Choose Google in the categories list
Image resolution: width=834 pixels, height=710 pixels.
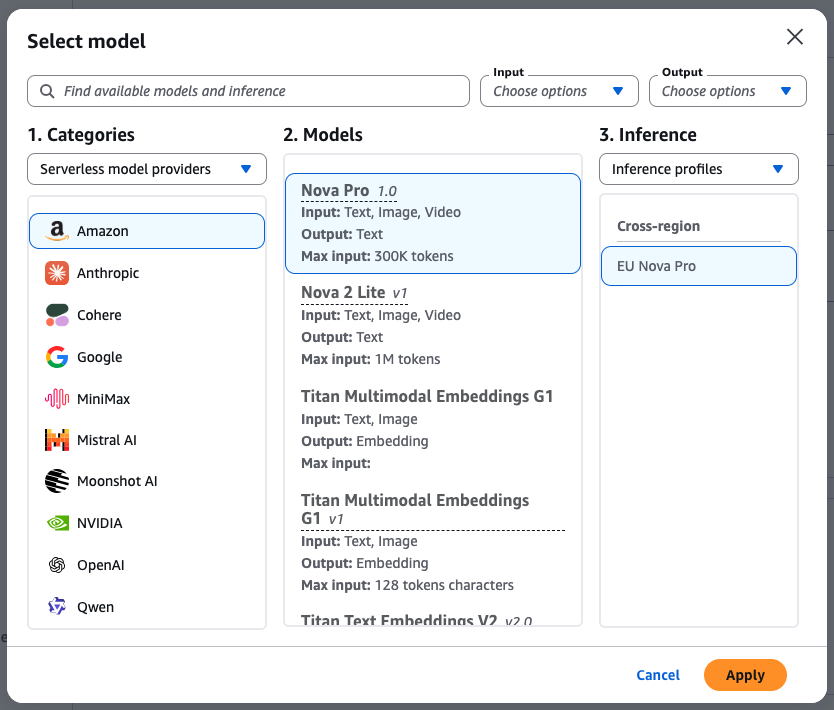point(147,357)
